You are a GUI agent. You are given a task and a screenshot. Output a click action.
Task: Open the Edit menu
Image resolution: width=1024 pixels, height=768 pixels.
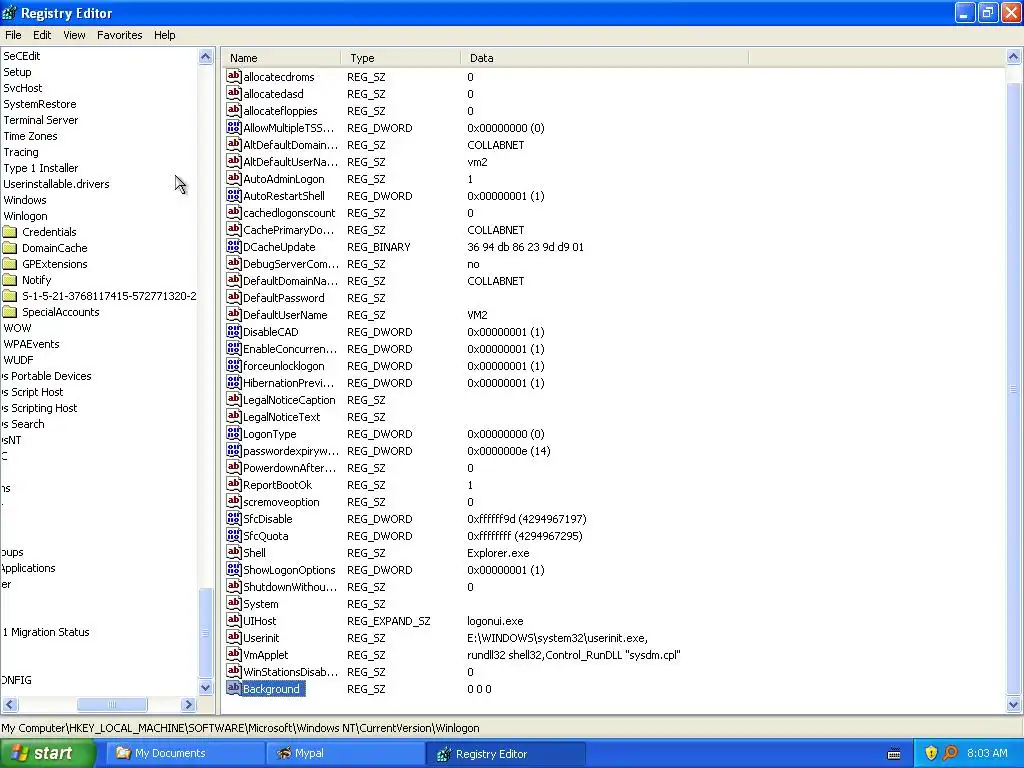point(42,35)
